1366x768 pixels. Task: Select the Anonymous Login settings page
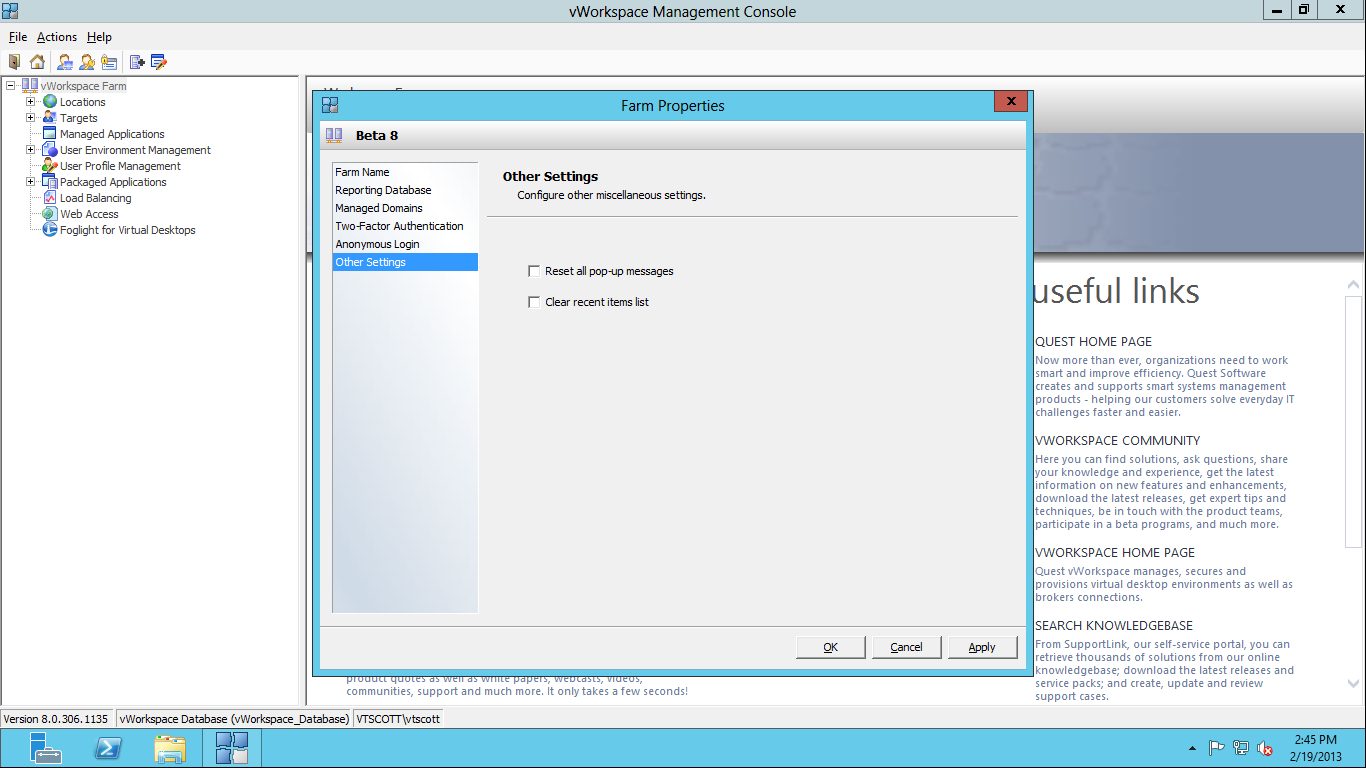click(405, 244)
